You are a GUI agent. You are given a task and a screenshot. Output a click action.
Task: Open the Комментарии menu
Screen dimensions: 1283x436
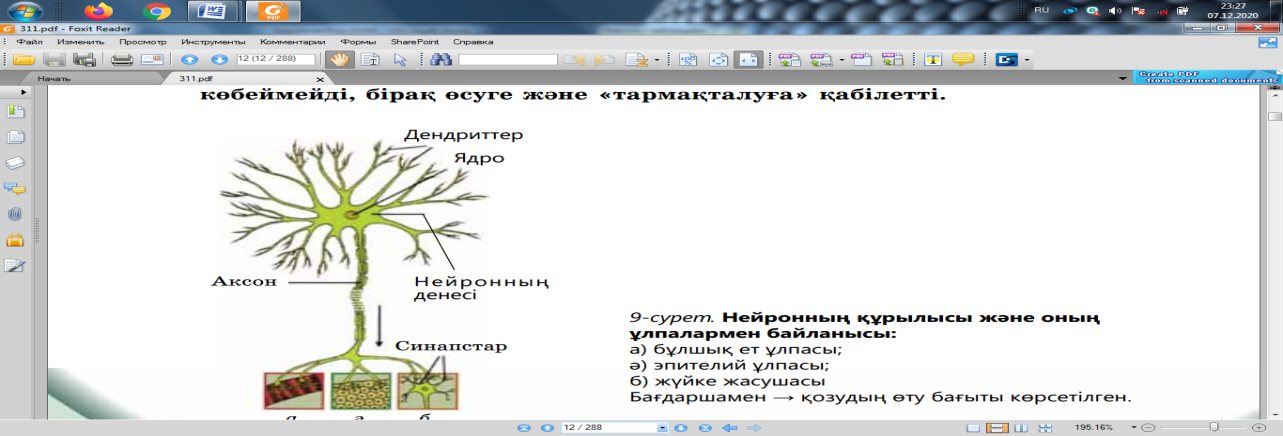tap(293, 42)
